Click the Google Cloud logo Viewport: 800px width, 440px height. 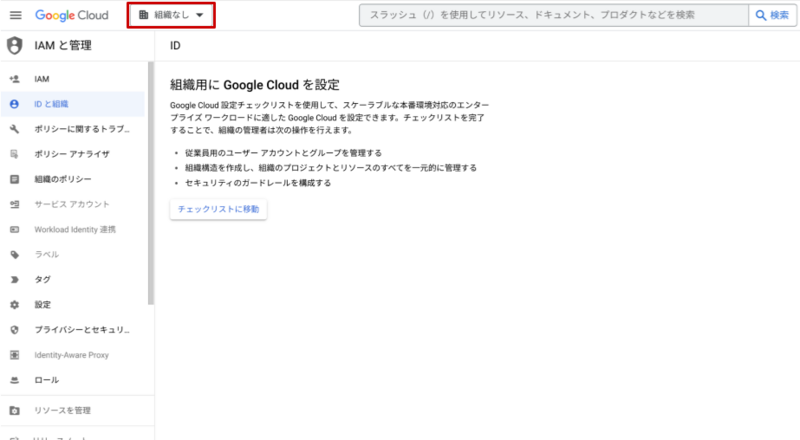click(x=71, y=15)
